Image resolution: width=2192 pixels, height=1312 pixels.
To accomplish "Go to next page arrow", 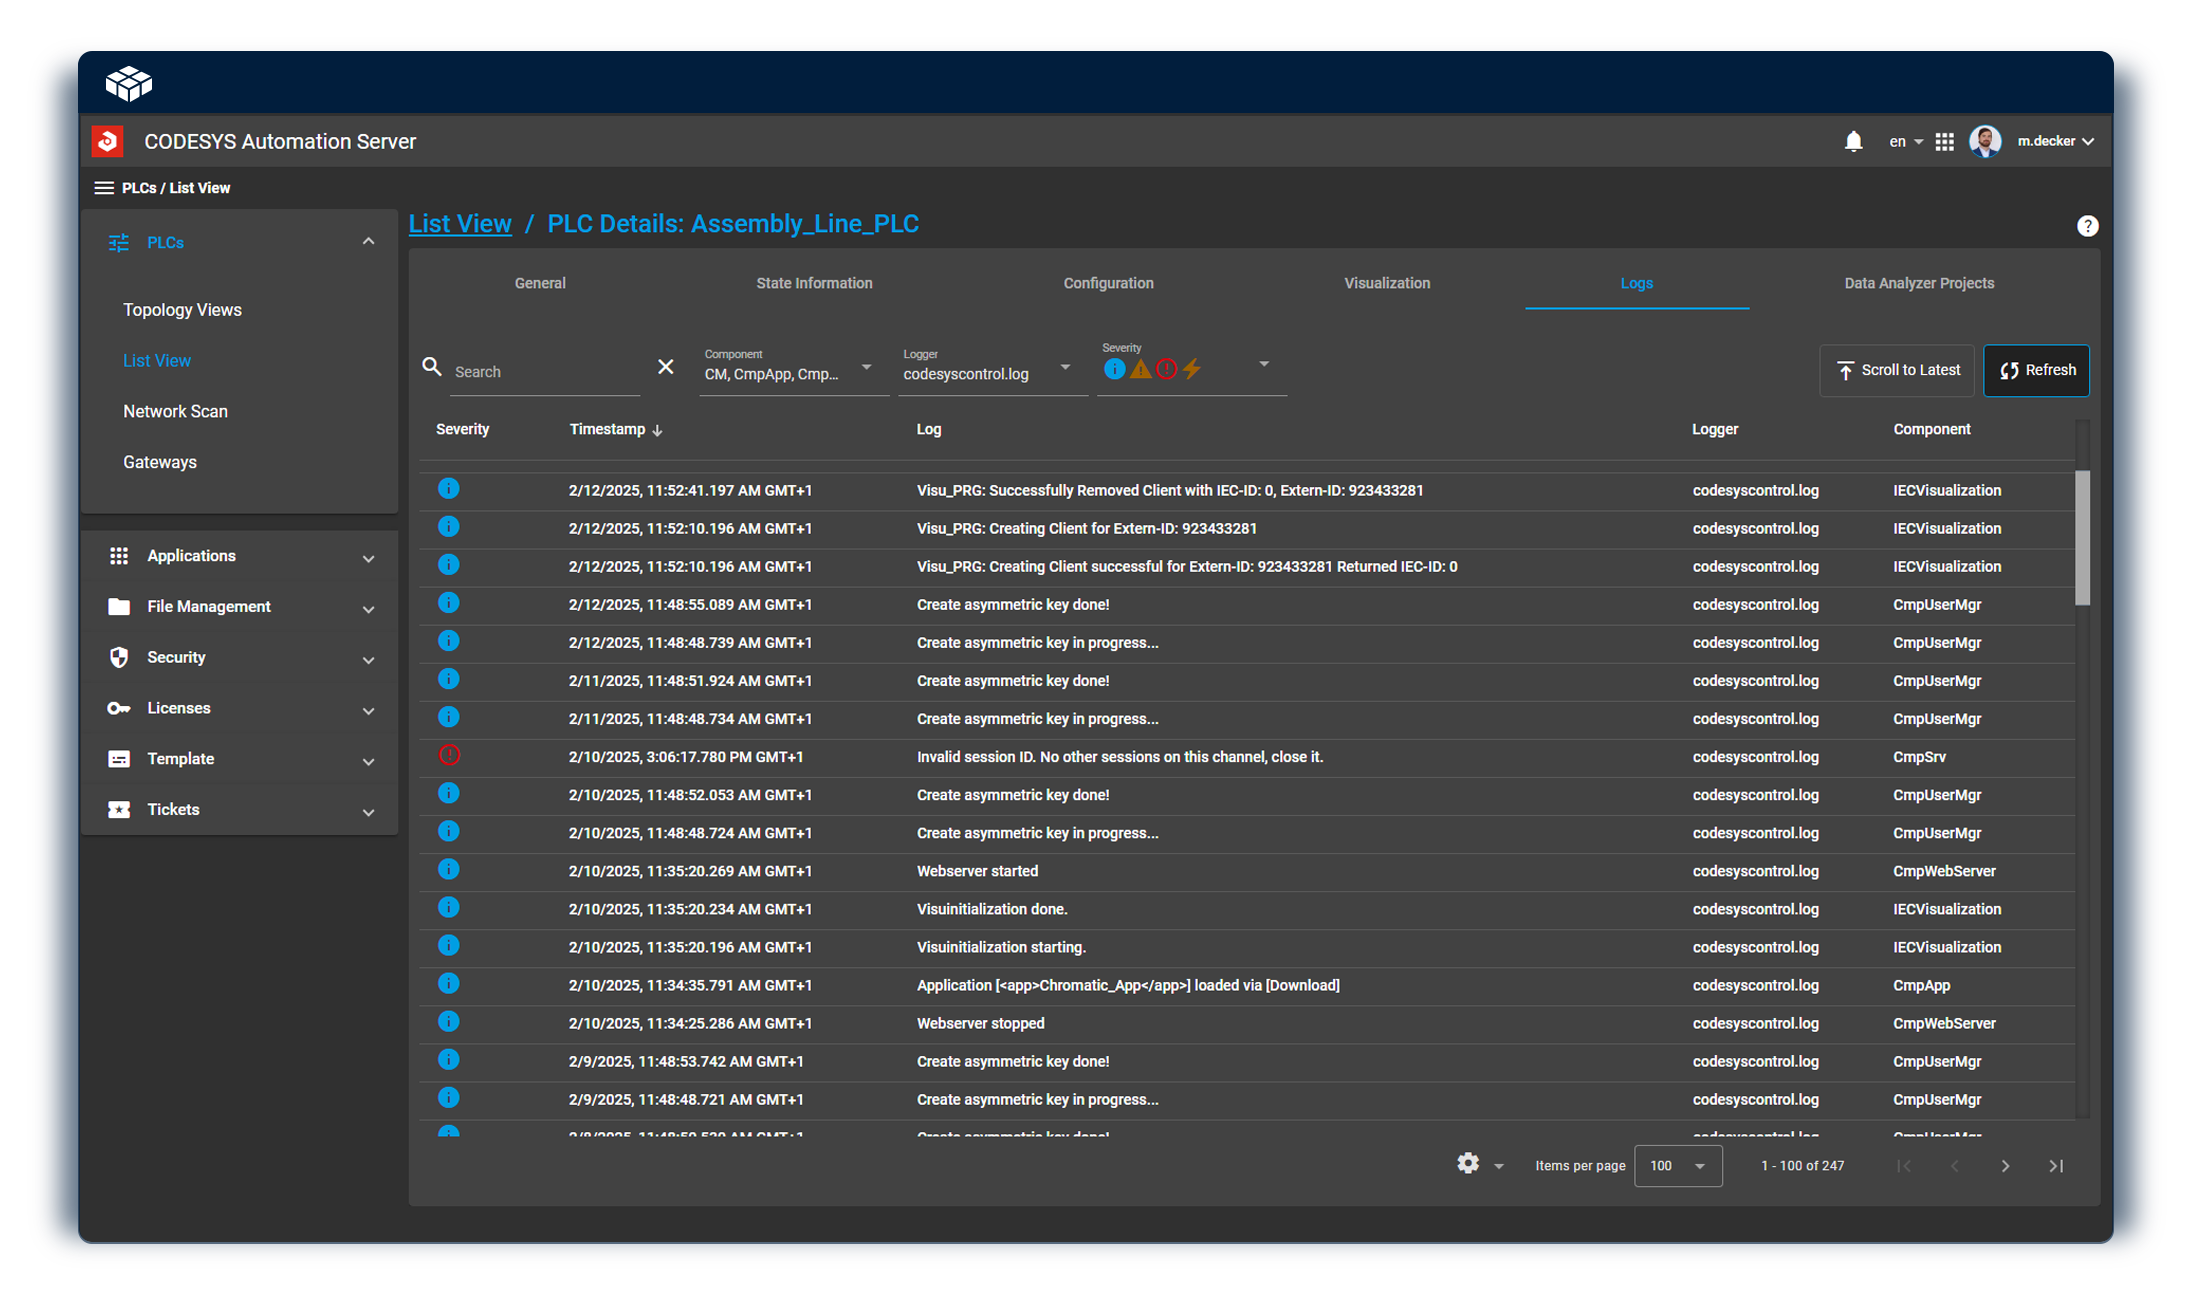I will point(2005,1166).
